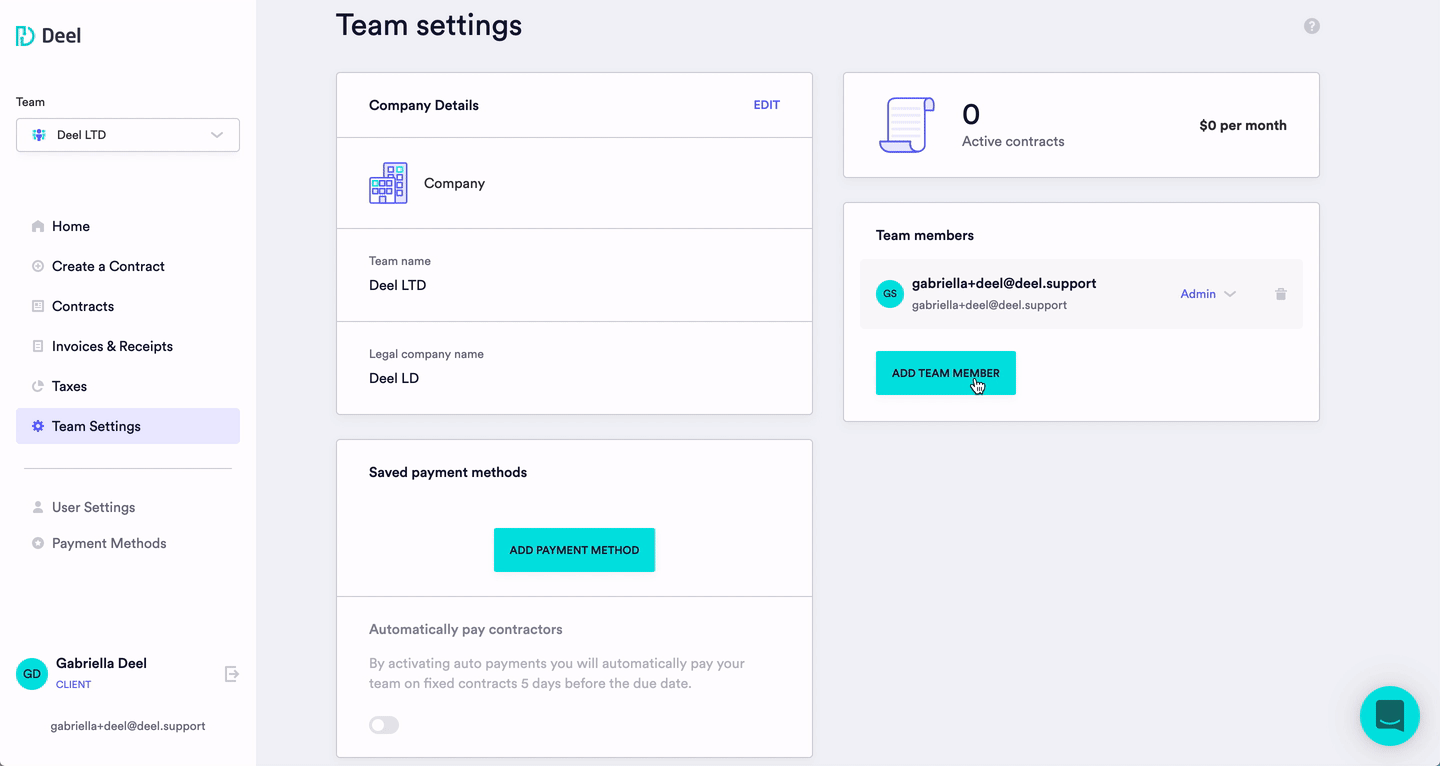Screen dimensions: 1440x766
Task: Open the help question mark icon
Action: (1312, 26)
